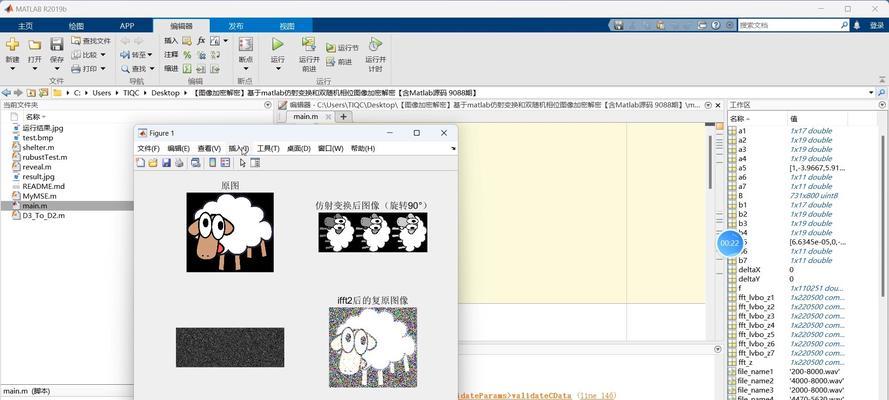
Task: Click the insert colorbar icon in Figure 1
Action: tap(213, 163)
